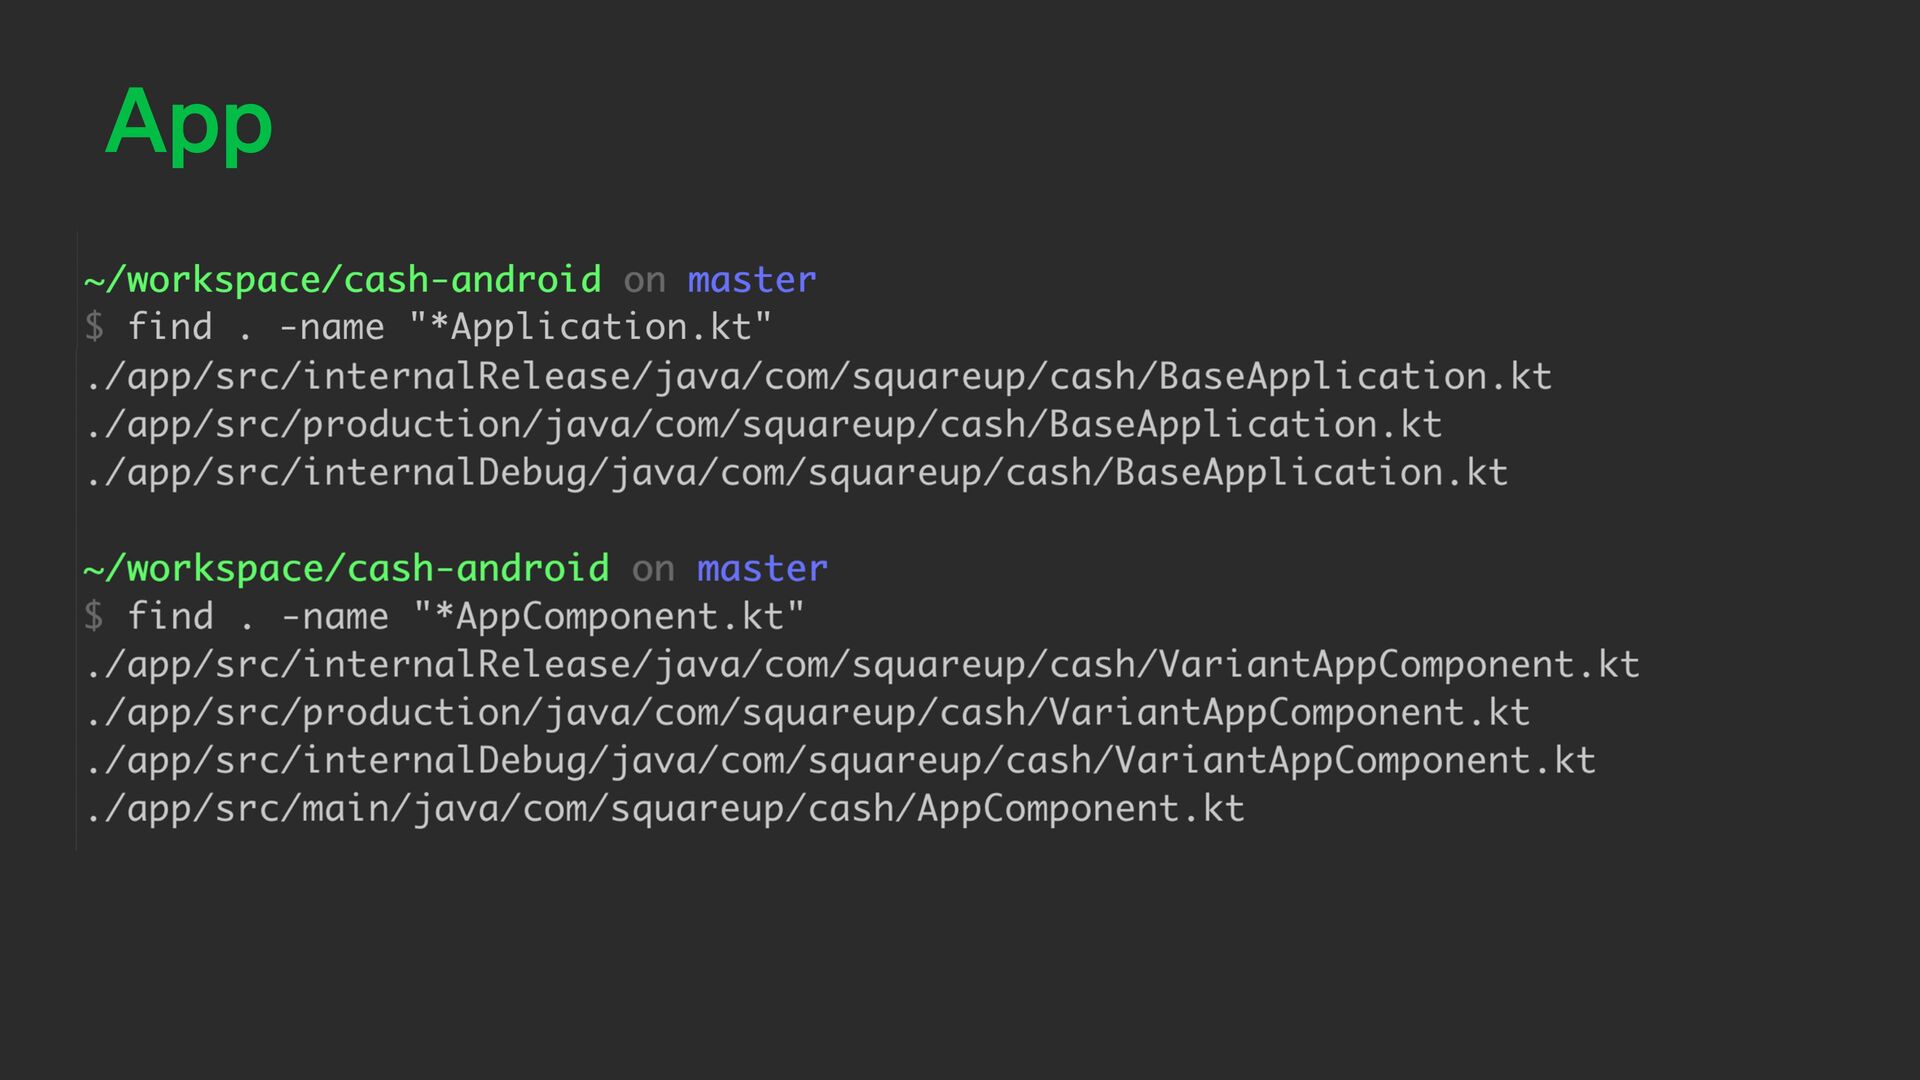
Task: Select the internalDebug BaseApplication.kt path
Action: pyautogui.click(x=796, y=472)
